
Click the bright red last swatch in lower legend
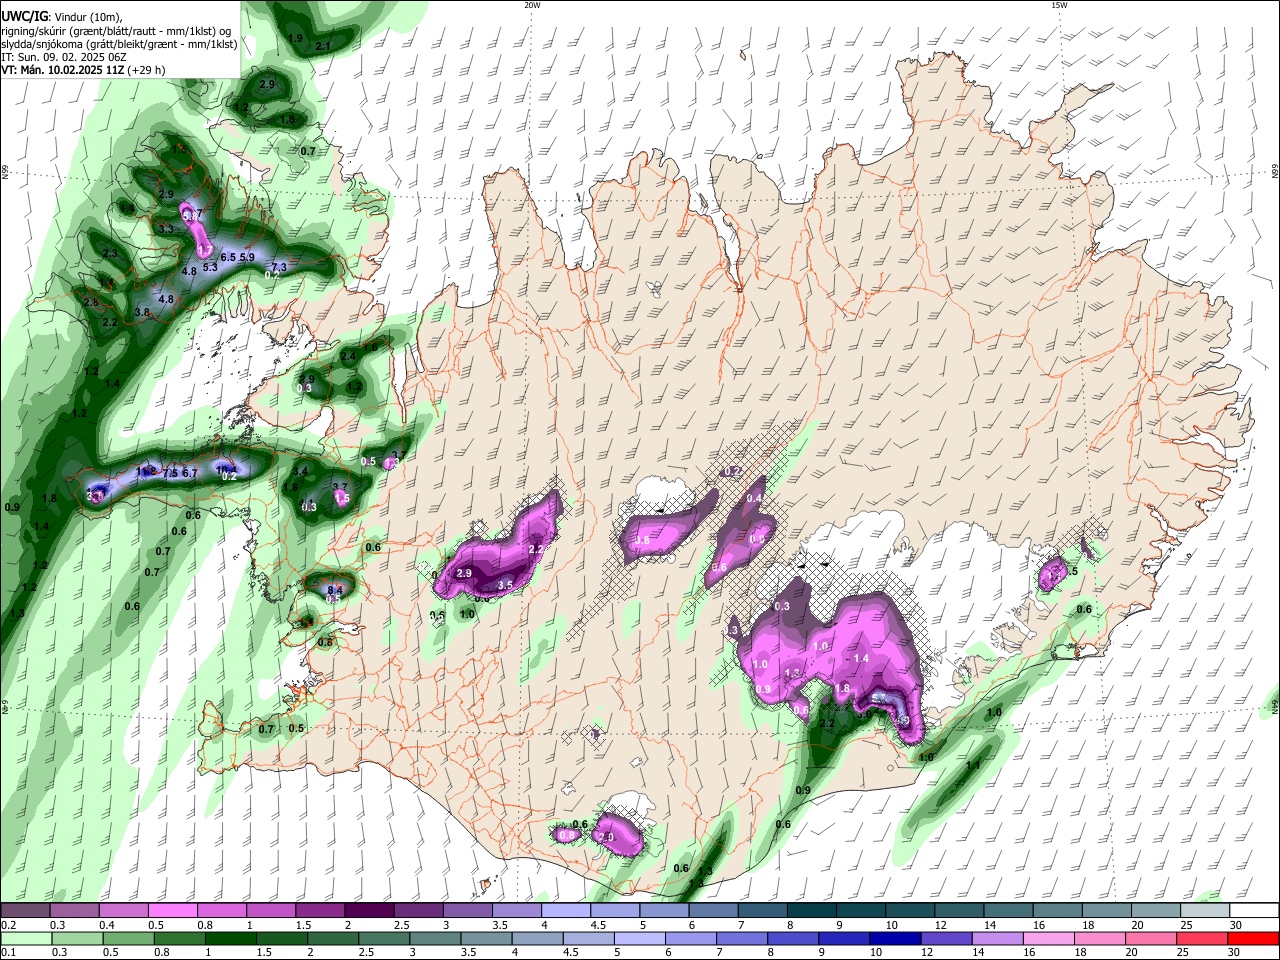(1254, 939)
